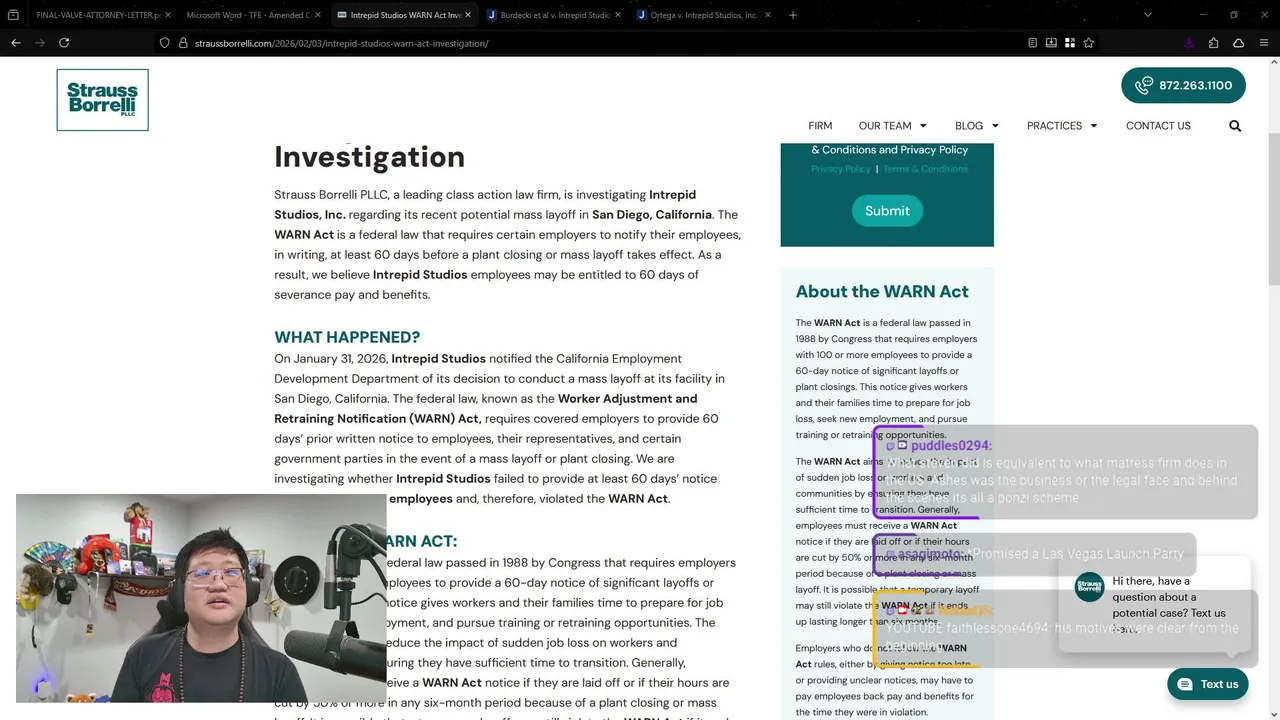Screen dimensions: 1280x720
Task: Open the FIRM menu item
Action: click(x=820, y=126)
